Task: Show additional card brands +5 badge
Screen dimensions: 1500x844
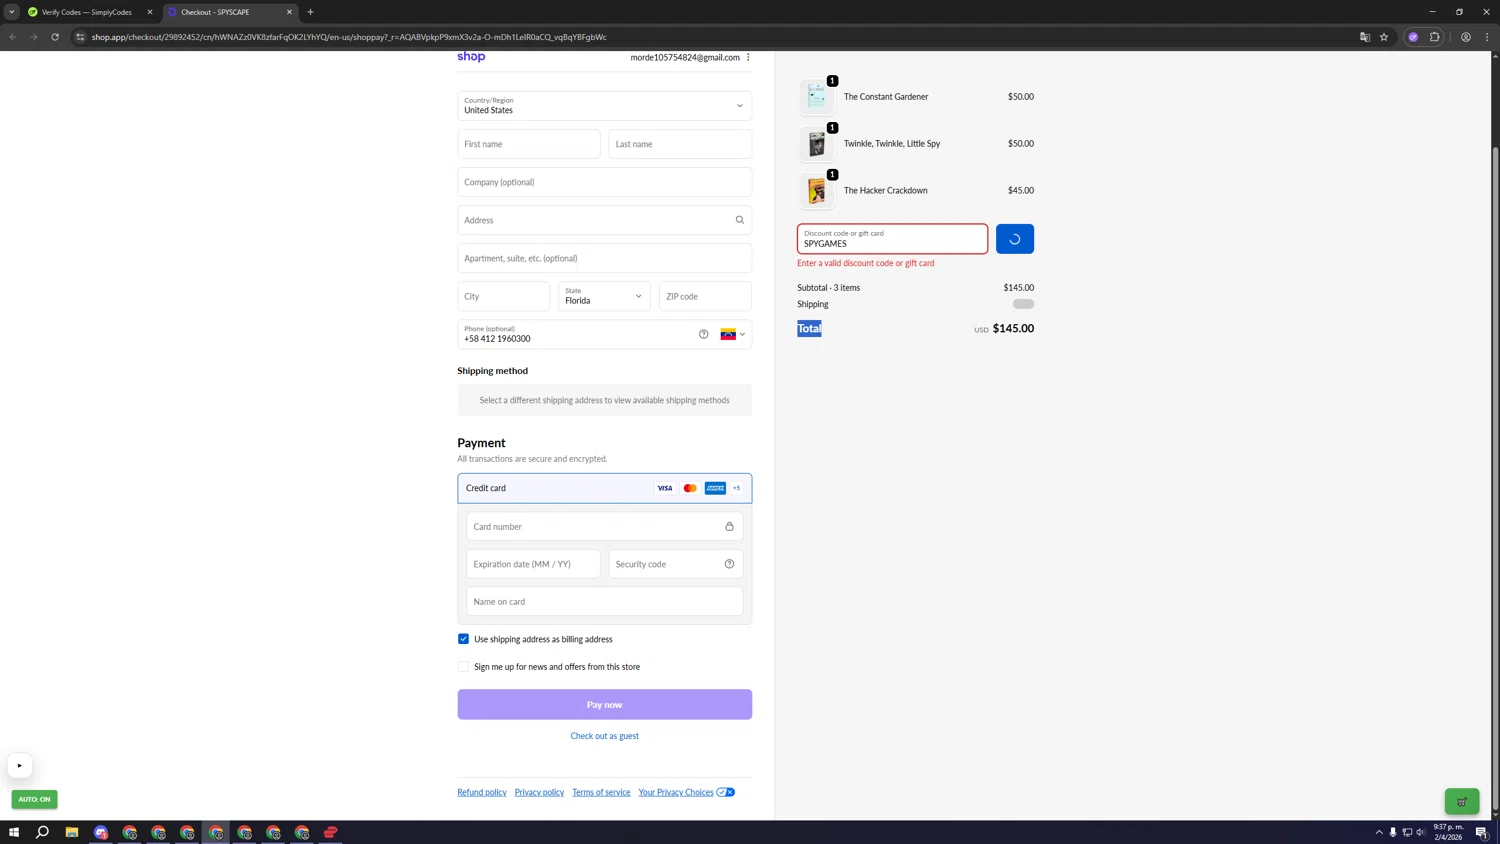Action: point(737,488)
